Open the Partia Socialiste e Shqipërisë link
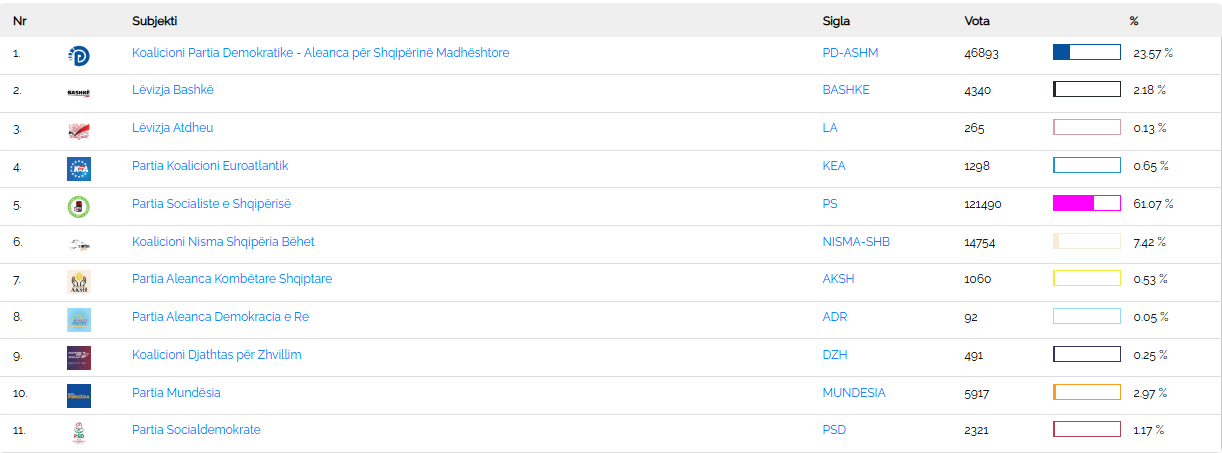Screen dimensions: 1222x453 (x=211, y=204)
